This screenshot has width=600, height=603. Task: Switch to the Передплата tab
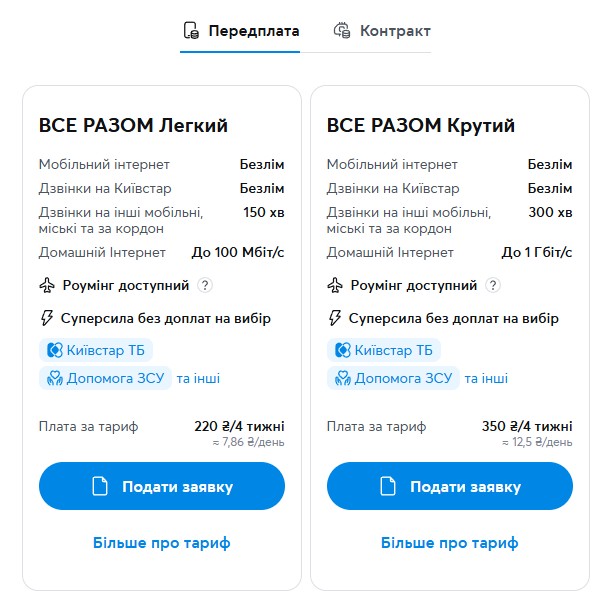pyautogui.click(x=253, y=31)
